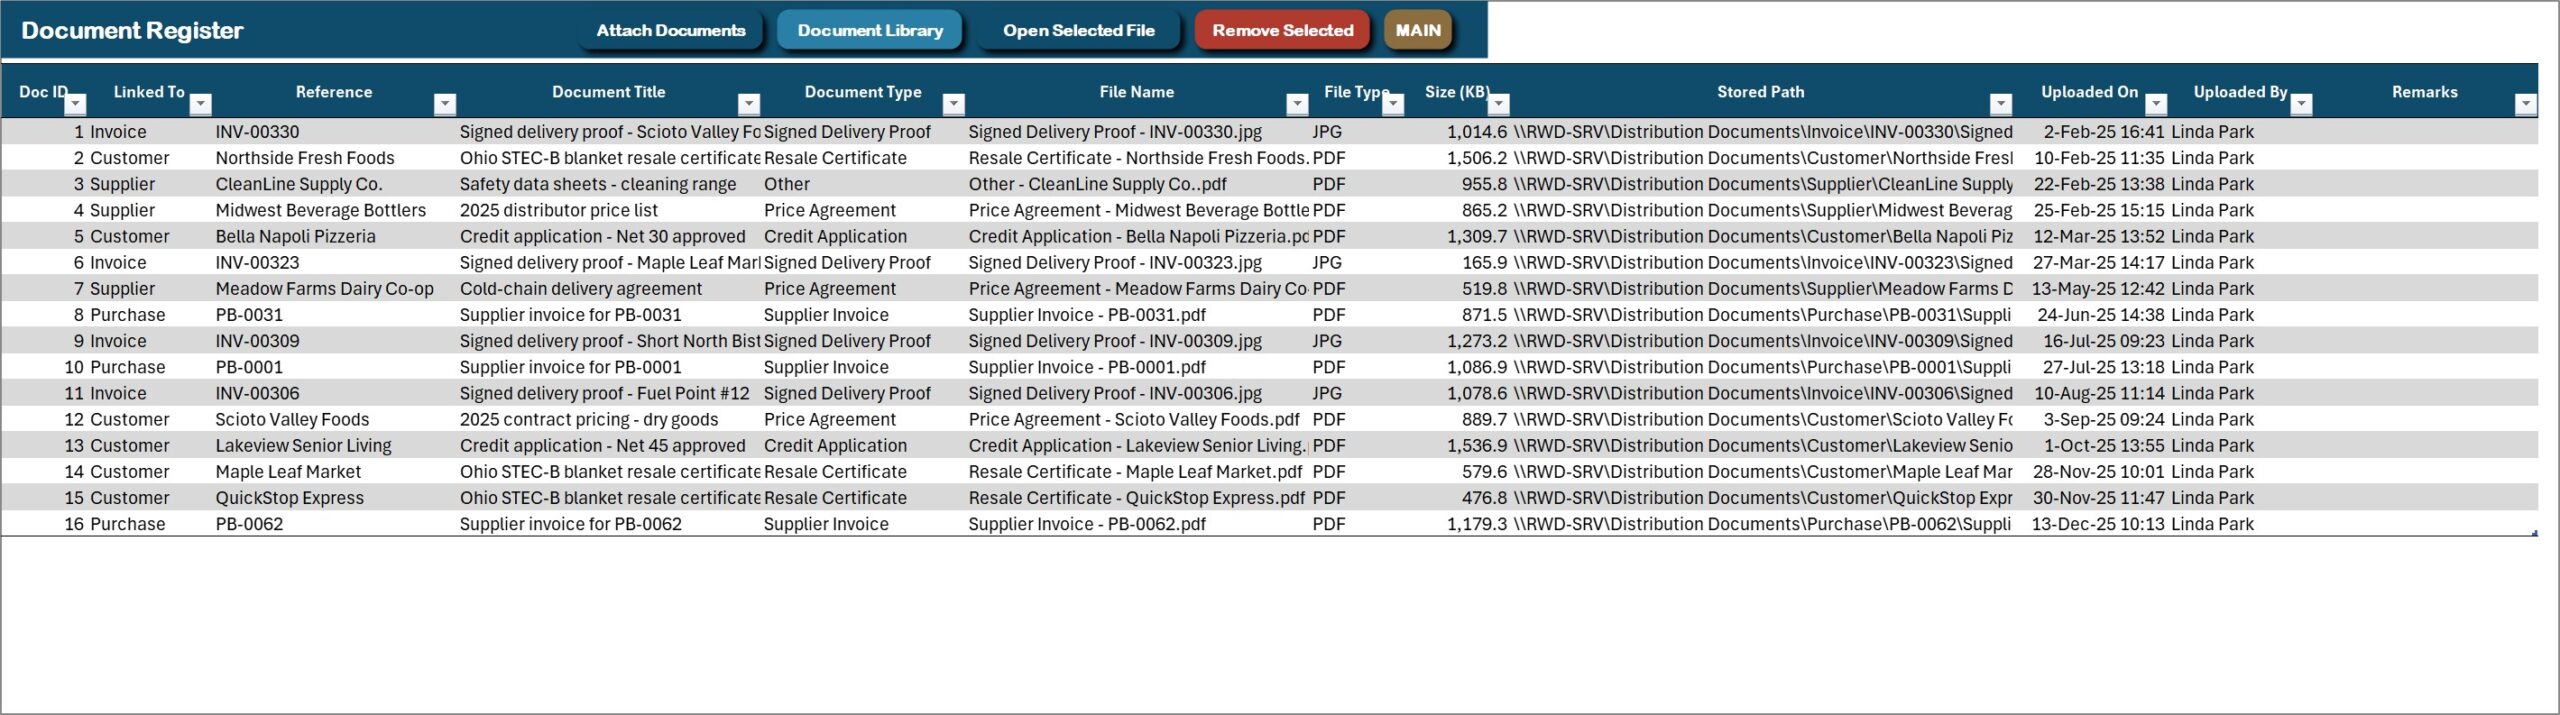Select the INV-00323 reference cell
Viewport: 2560px width, 715px height.
(334, 262)
